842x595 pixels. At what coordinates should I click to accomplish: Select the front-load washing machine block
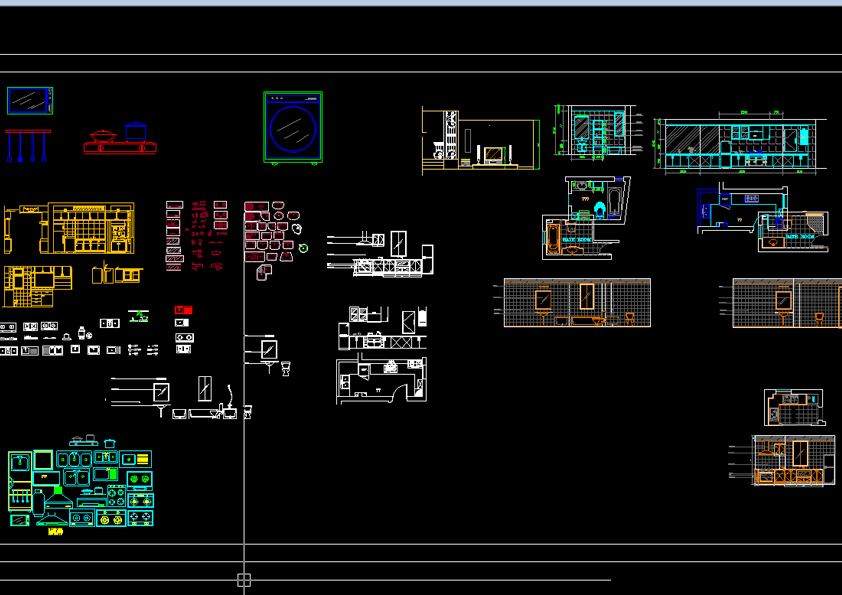(293, 128)
